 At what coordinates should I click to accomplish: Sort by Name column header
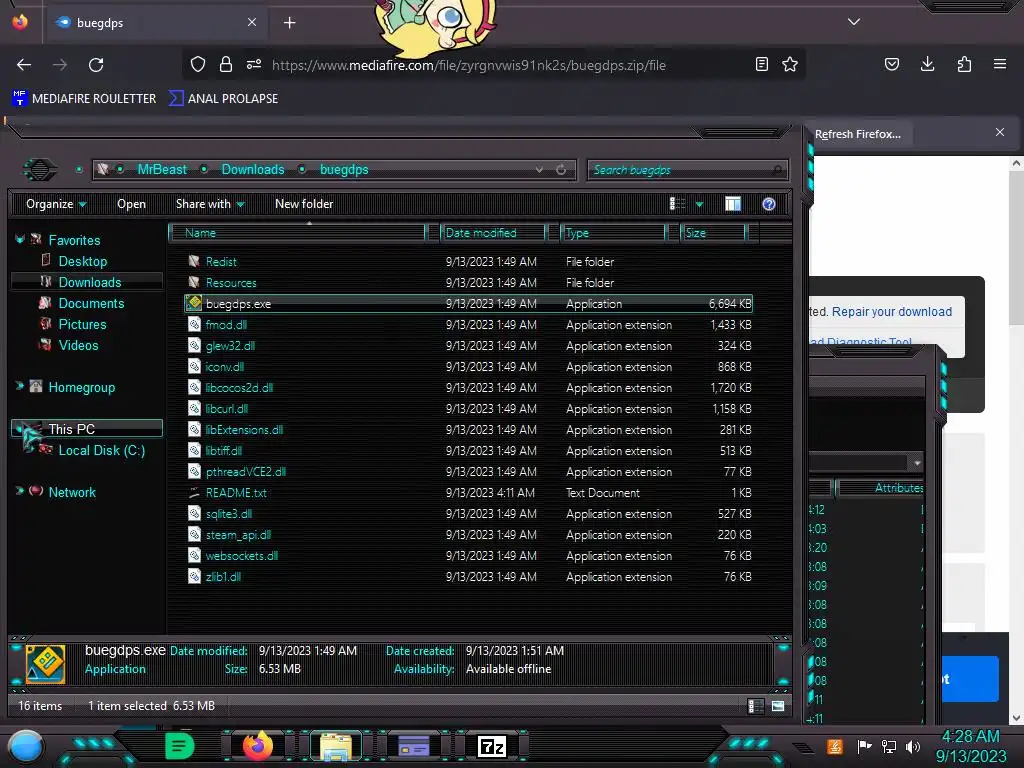[297, 233]
